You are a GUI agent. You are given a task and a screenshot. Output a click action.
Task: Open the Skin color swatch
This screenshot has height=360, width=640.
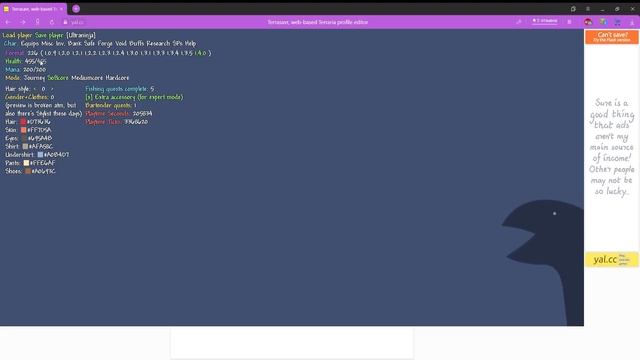pos(24,130)
